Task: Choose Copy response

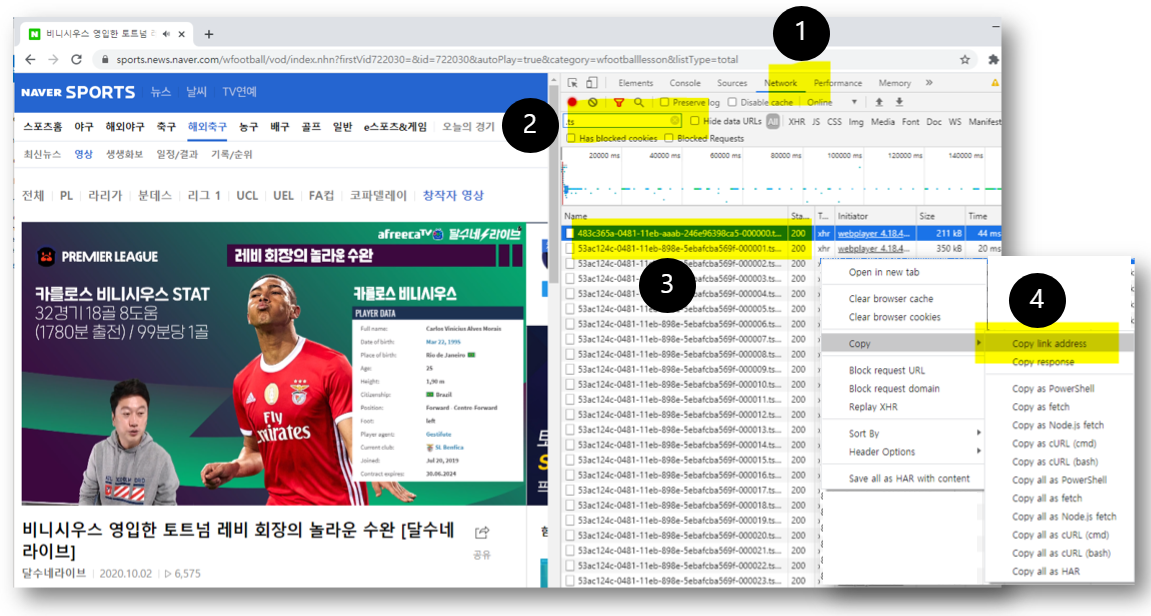Action: 1042,362
